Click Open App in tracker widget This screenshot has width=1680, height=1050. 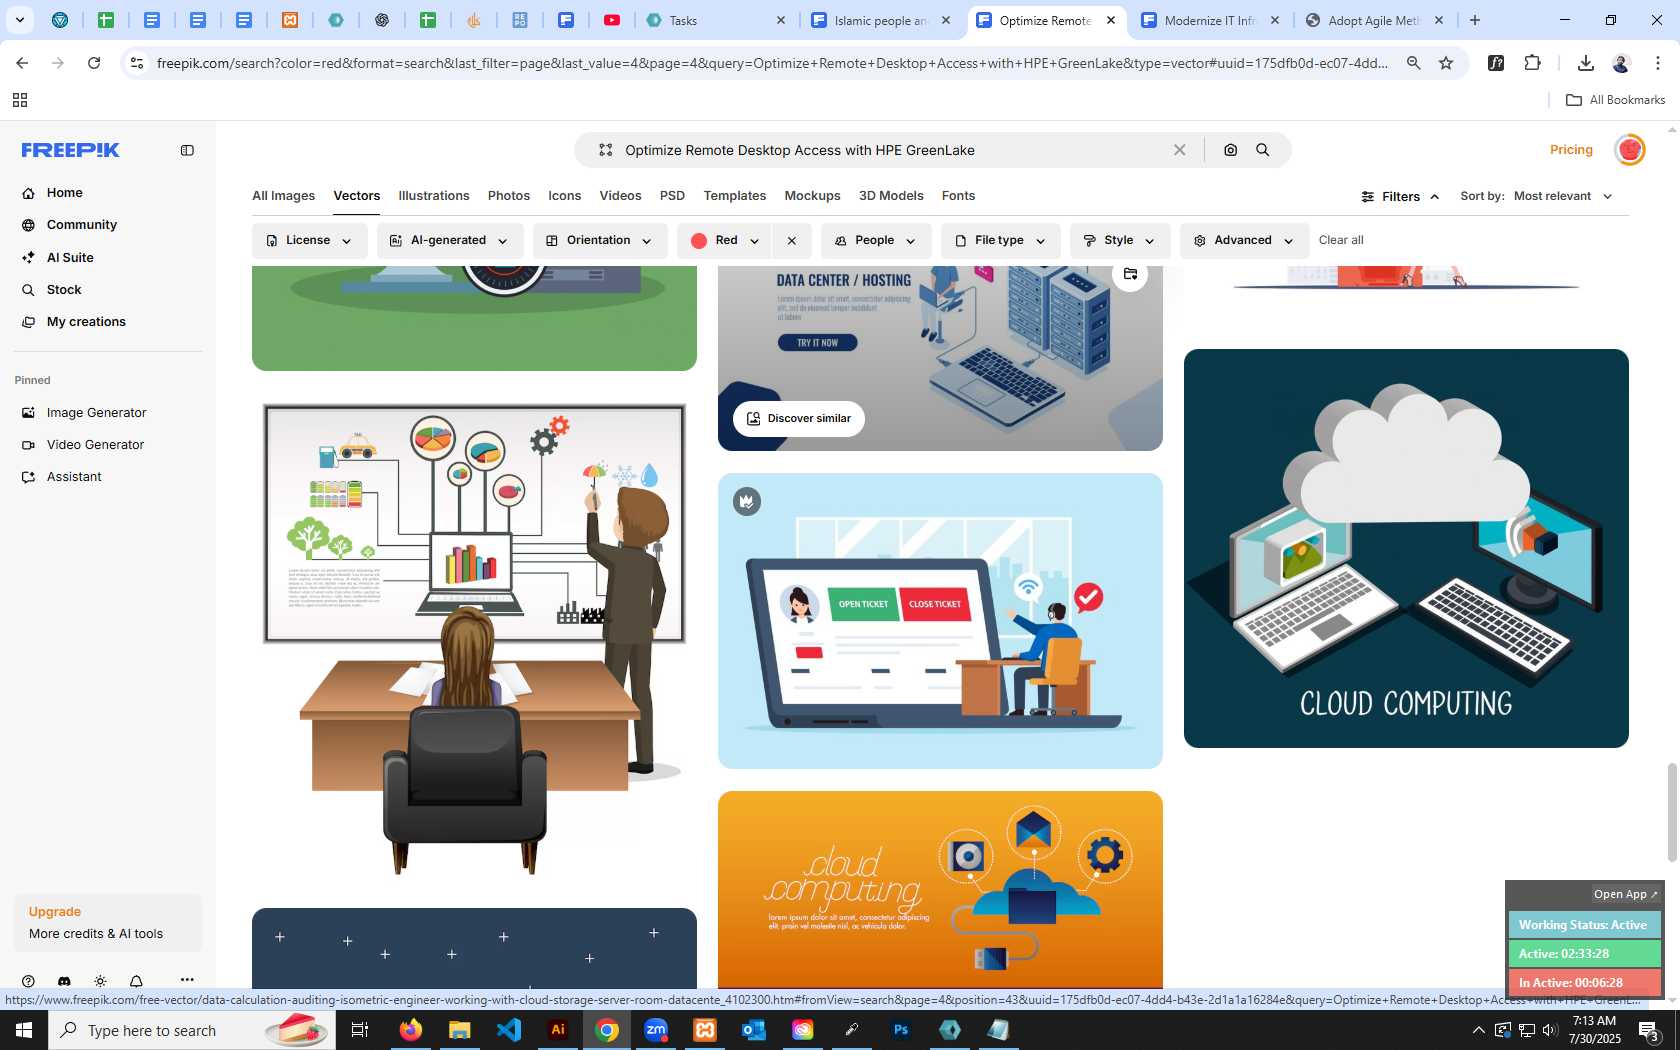pos(1626,894)
